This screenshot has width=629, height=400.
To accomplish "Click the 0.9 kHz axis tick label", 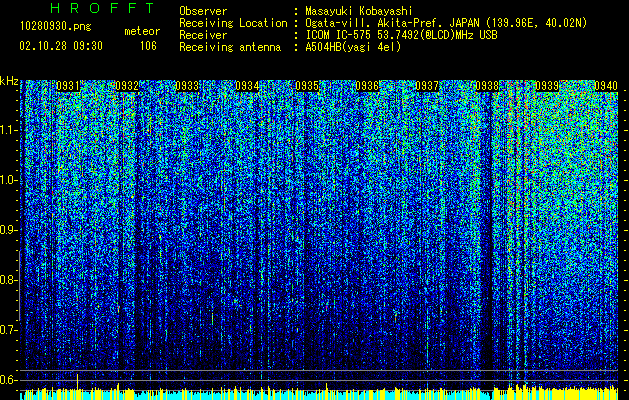I will click(9, 230).
